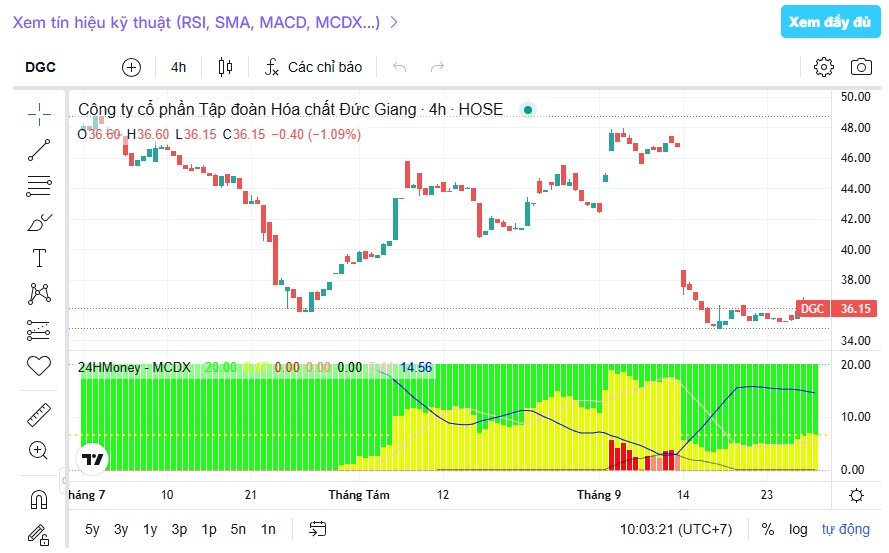Click the DGC symbol search
This screenshot has width=889, height=553.
tap(40, 67)
